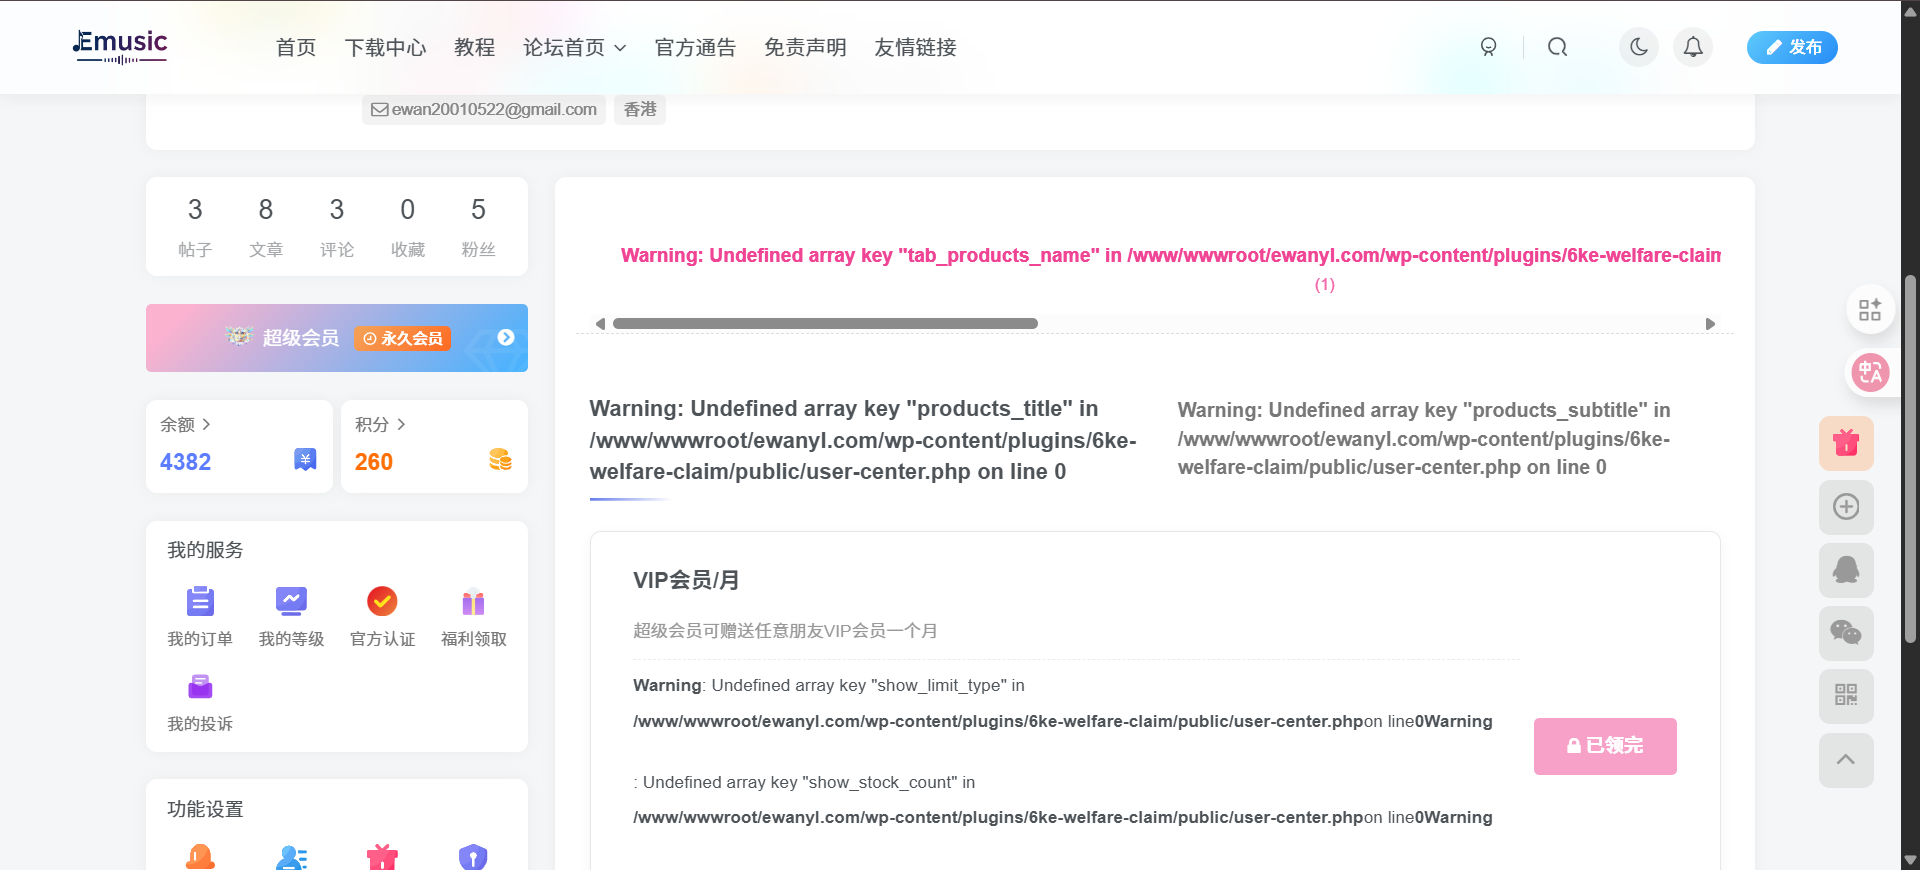Click the VIP会员/月 card title
Image resolution: width=1920 pixels, height=870 pixels.
tap(686, 580)
